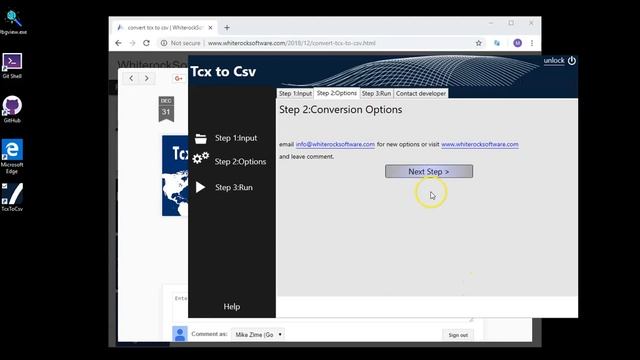Open Chrome three-dot menu
This screenshot has height=360, width=640.
pos(532,43)
